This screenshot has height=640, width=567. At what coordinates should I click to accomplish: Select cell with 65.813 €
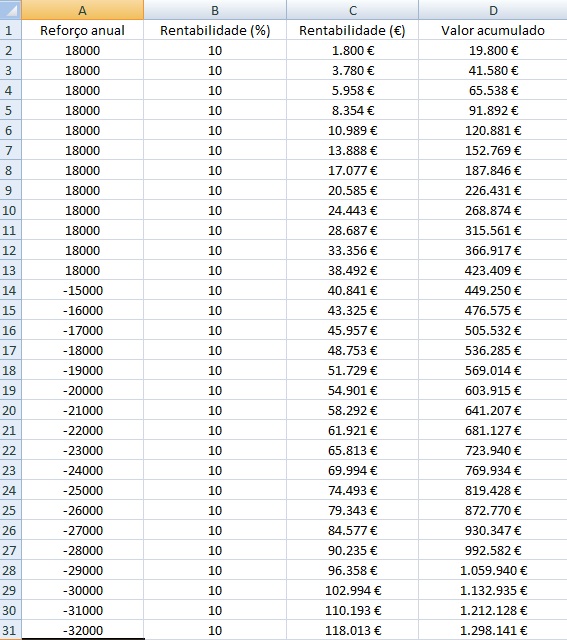pyautogui.click(x=352, y=450)
